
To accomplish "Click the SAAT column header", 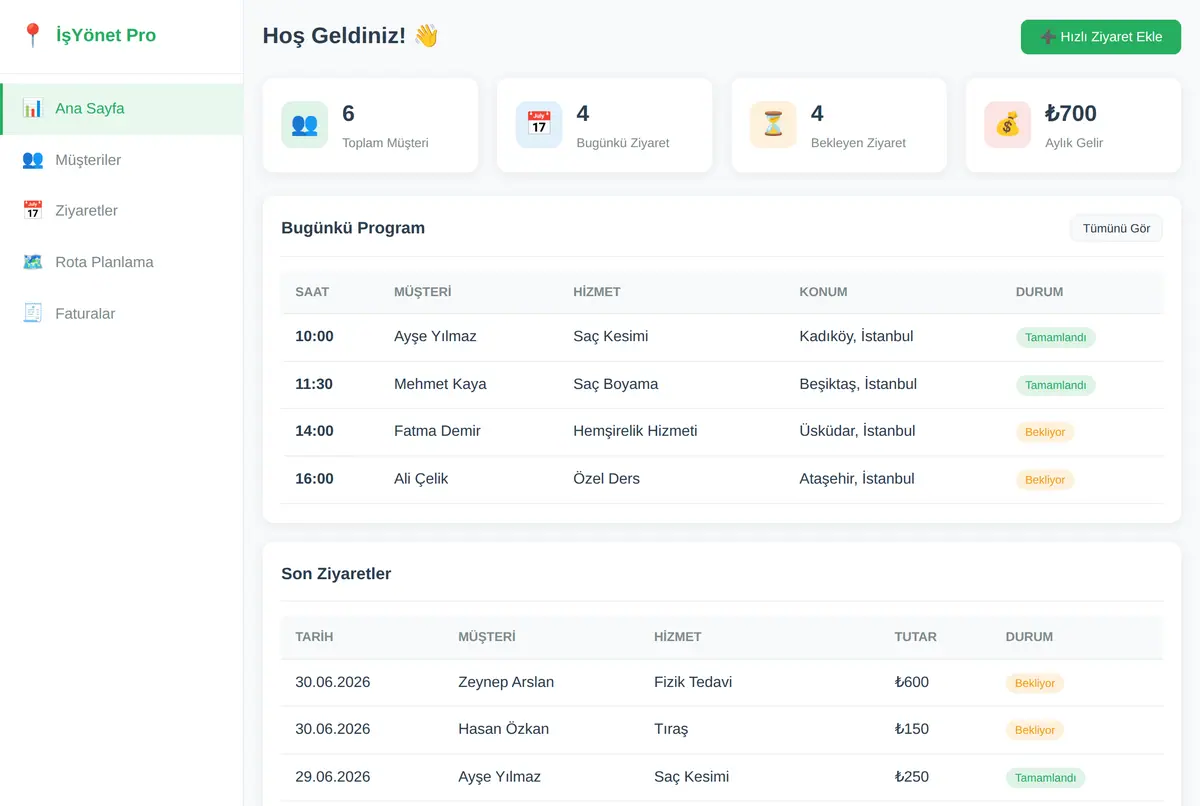I will 312,292.
